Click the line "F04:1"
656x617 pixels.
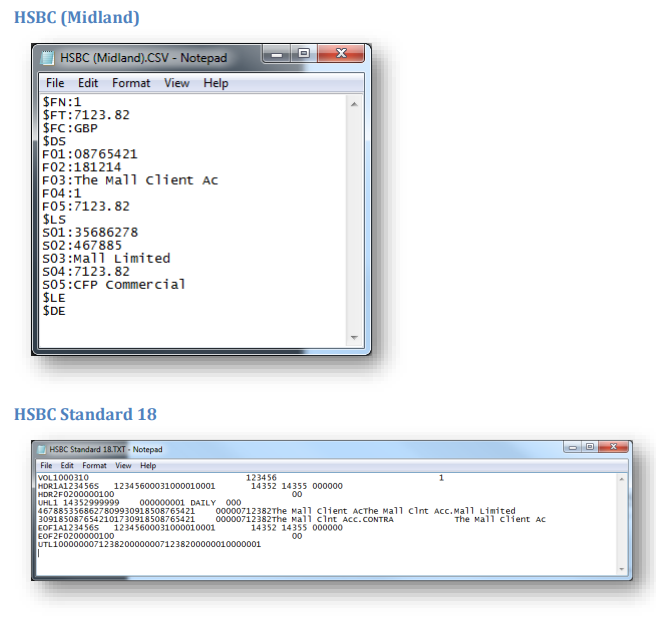click(x=62, y=193)
